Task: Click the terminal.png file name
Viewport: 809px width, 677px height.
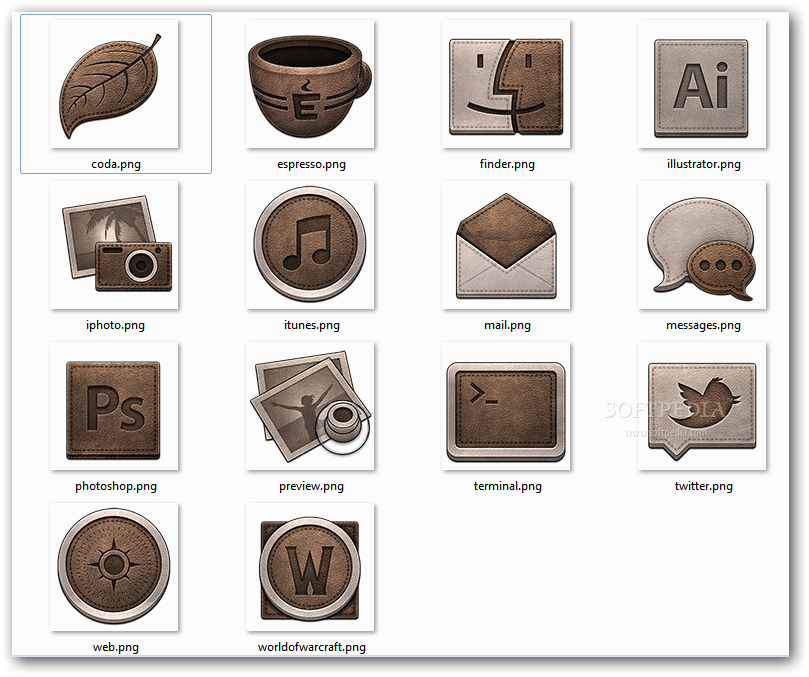Action: [x=508, y=487]
